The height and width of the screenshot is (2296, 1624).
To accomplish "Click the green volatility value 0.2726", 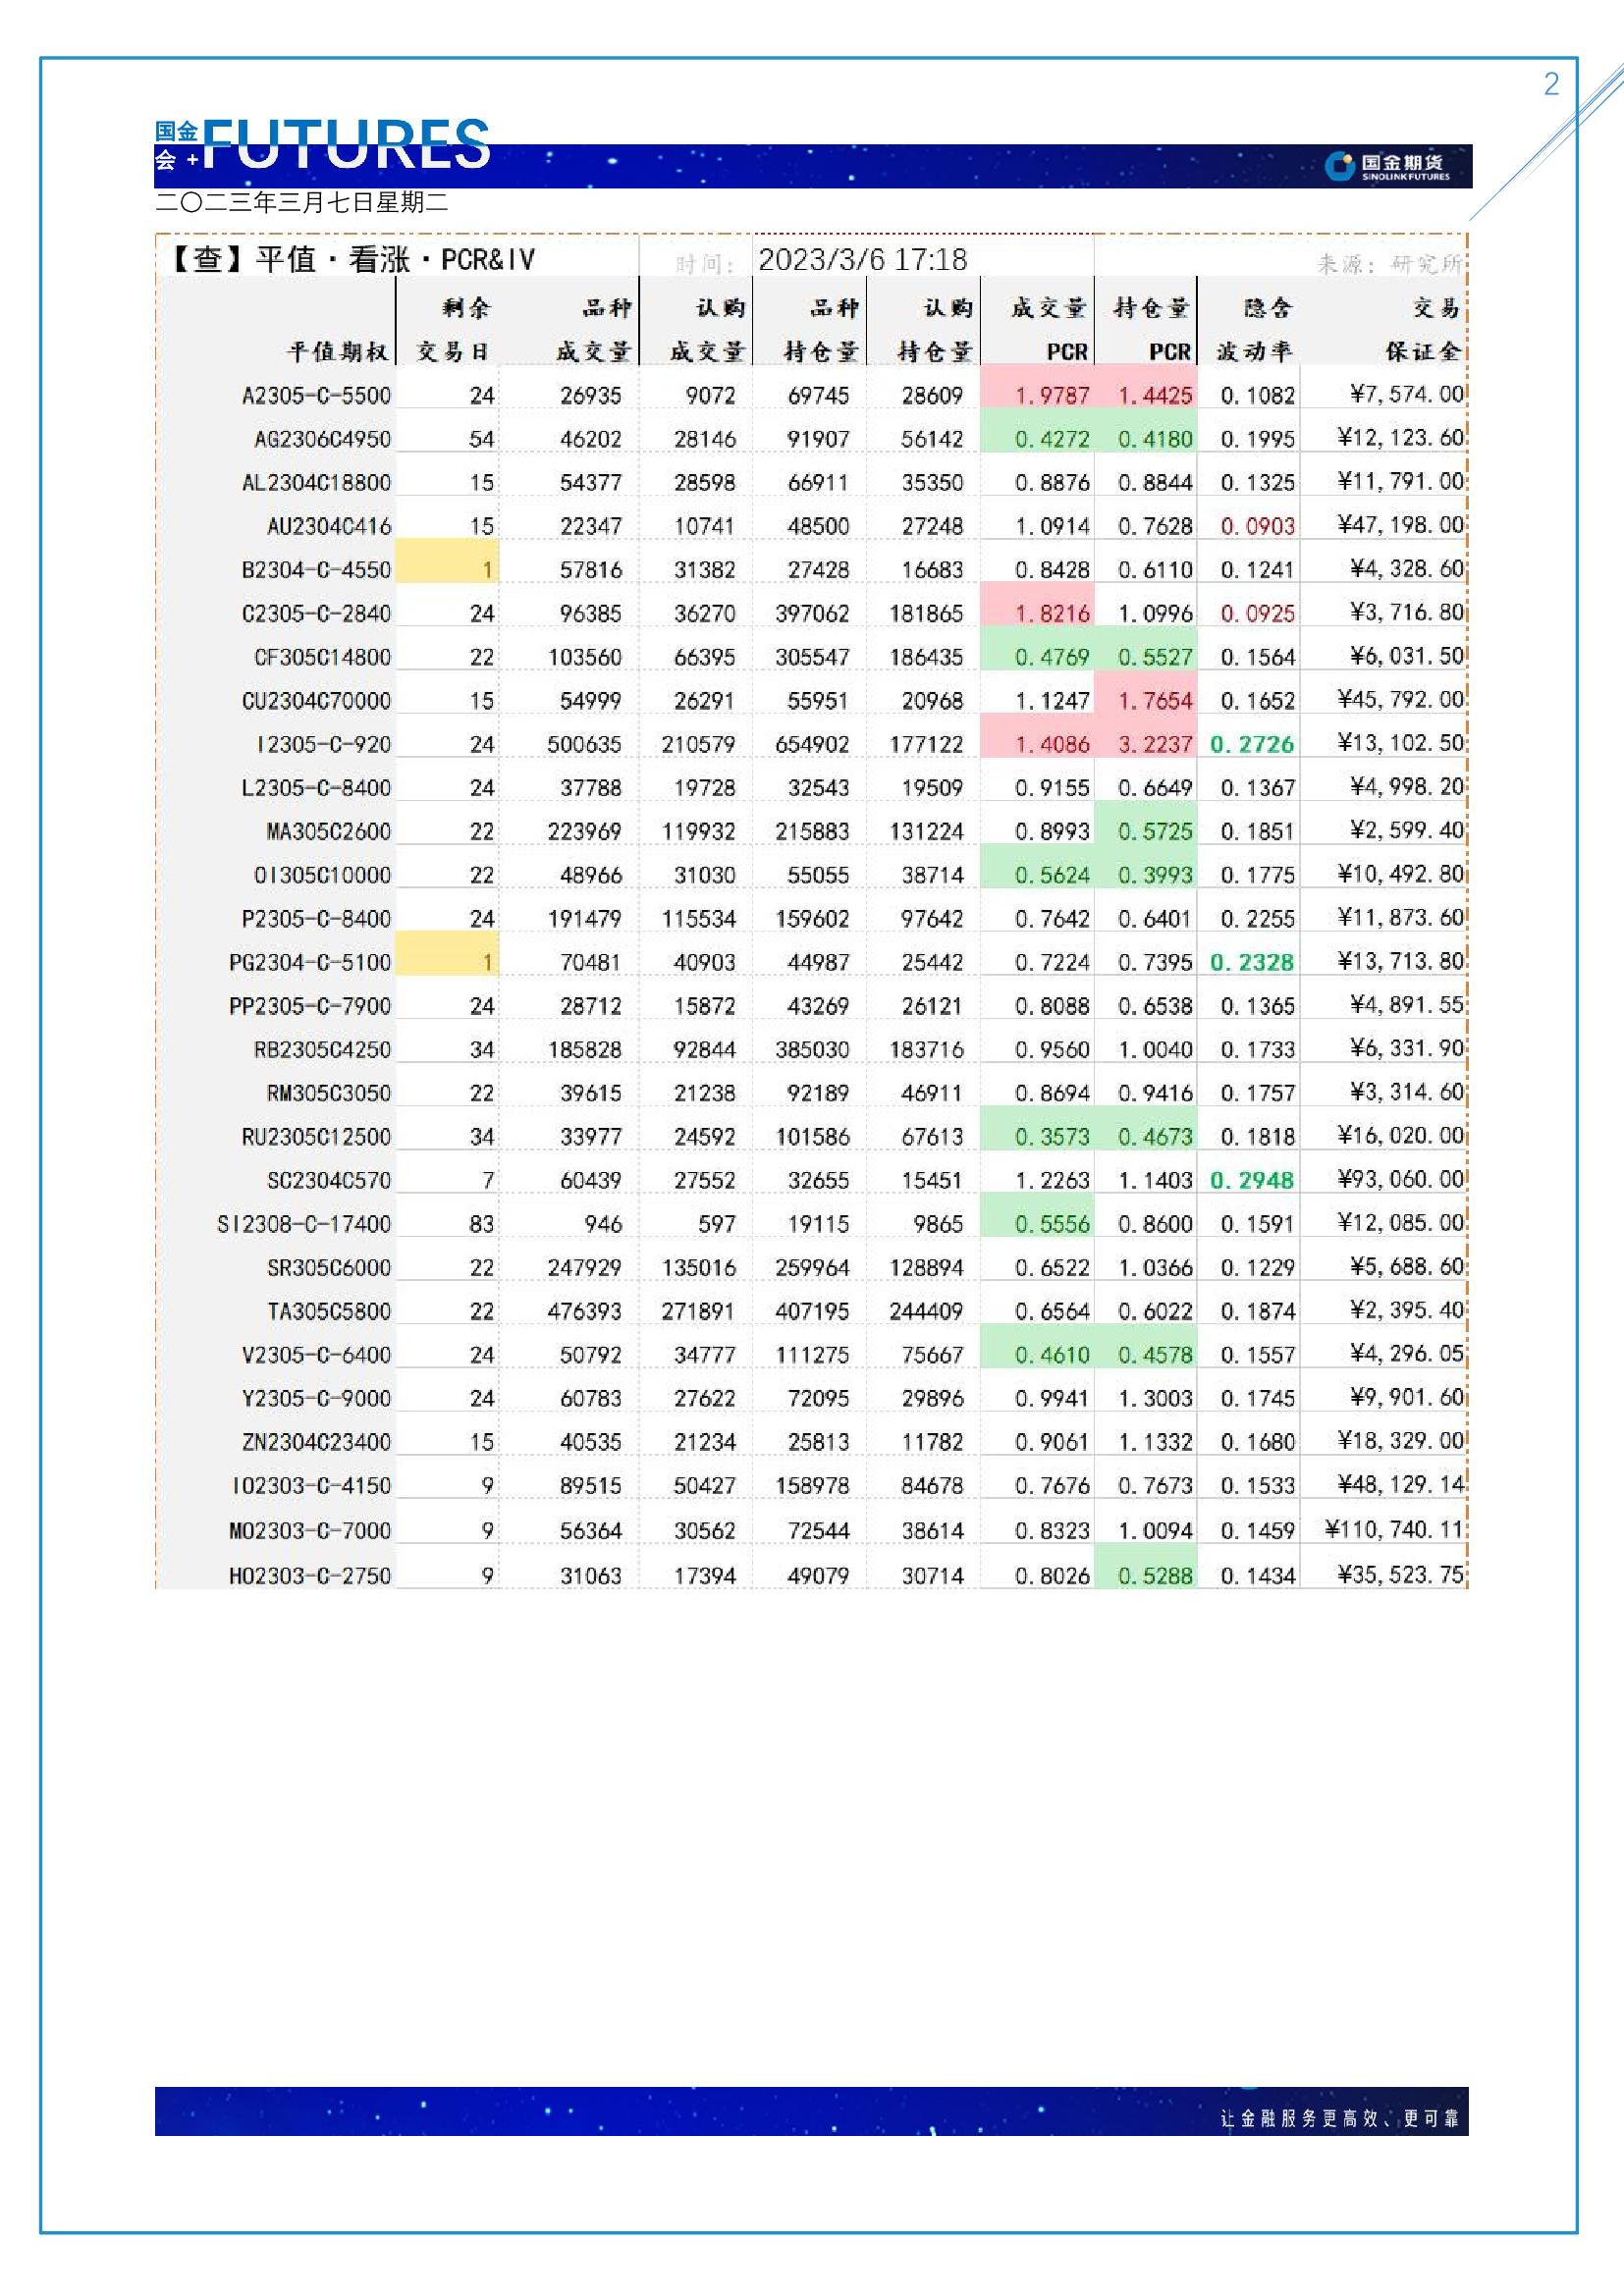I will pos(1252,744).
